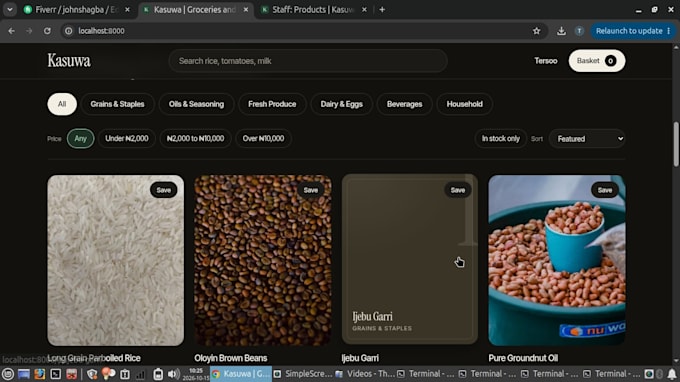The height and width of the screenshot is (382, 680).
Task: Open the Pure Groundnut Oil image
Action: 557,260
